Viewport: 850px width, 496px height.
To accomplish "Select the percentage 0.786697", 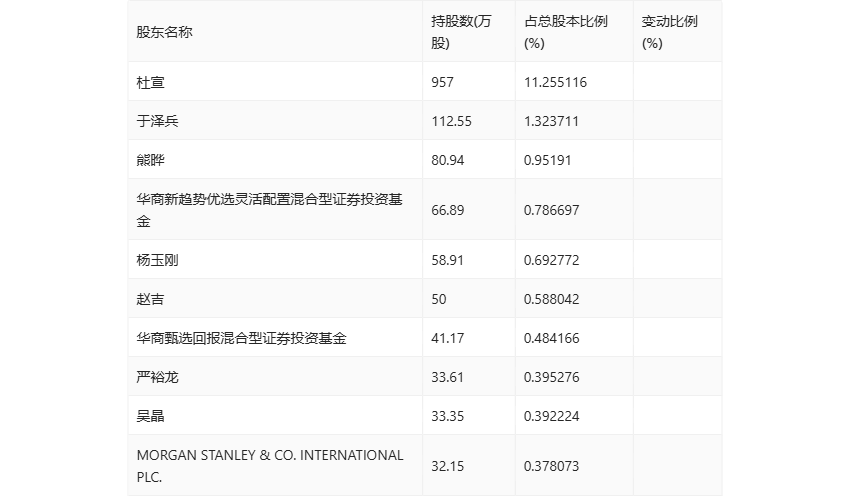I will (x=551, y=210).
